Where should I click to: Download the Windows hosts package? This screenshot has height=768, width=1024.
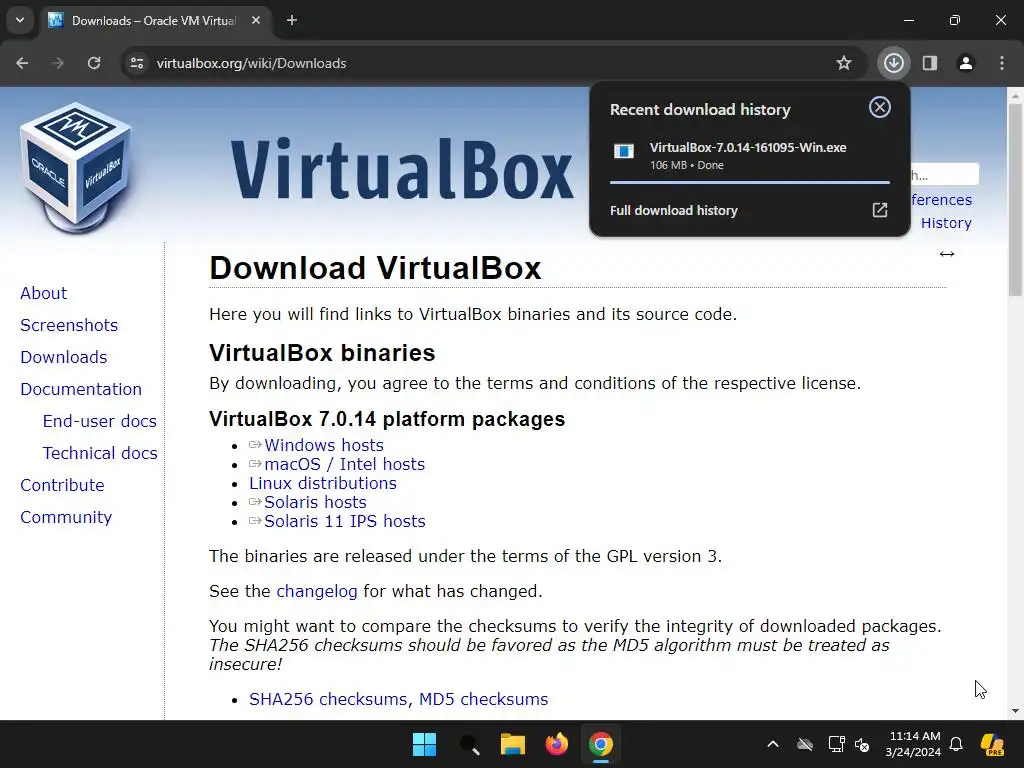tap(324, 445)
